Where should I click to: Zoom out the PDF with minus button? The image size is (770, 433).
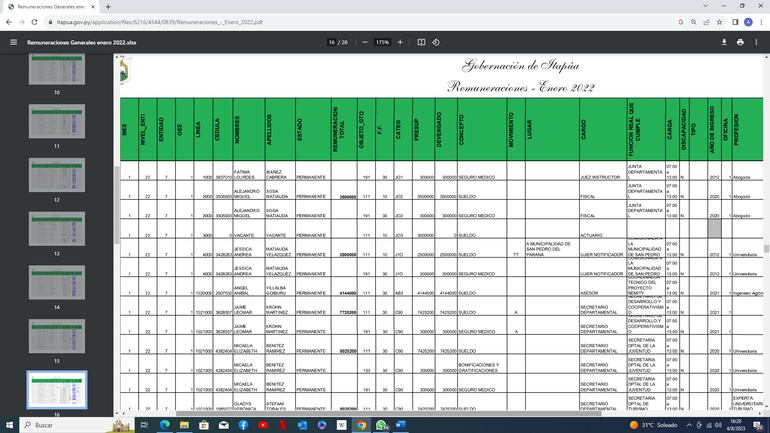pyautogui.click(x=364, y=42)
